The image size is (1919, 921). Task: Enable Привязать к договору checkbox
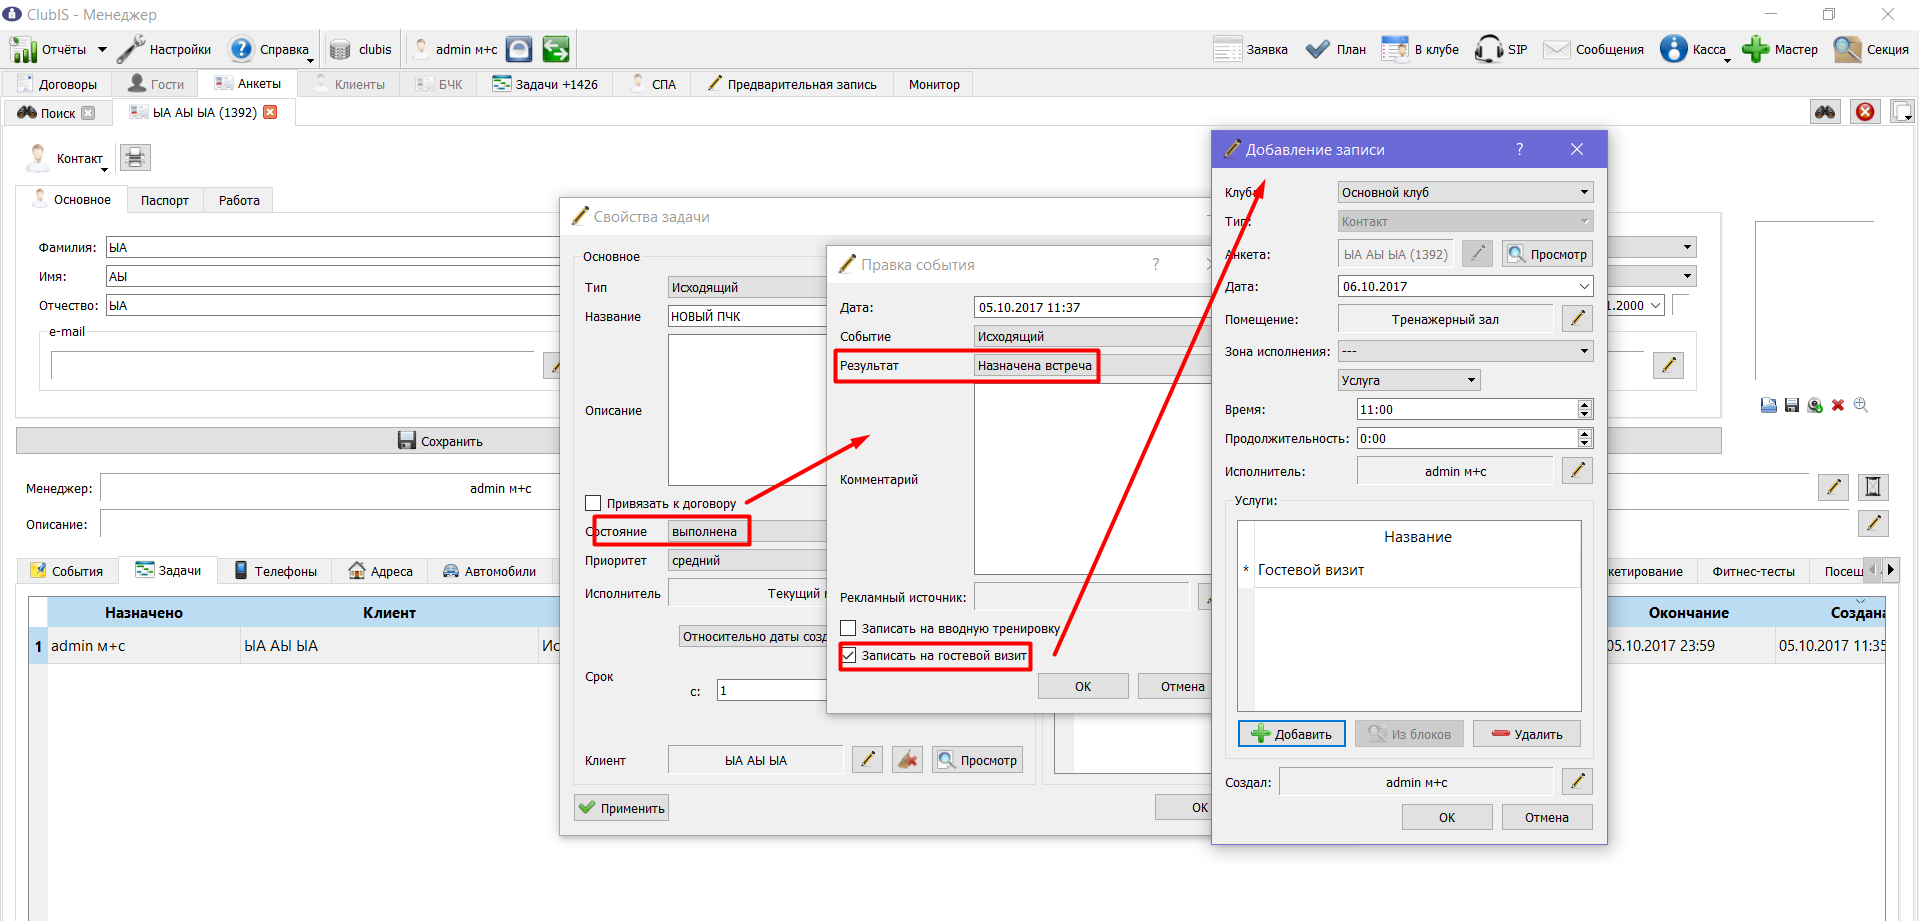pyautogui.click(x=593, y=503)
